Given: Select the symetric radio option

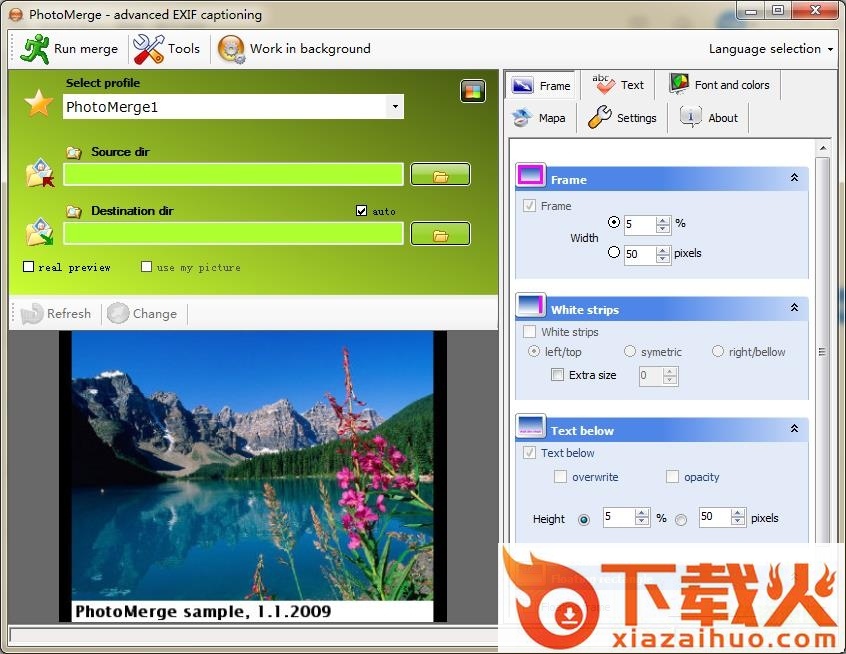Looking at the screenshot, I should pos(630,351).
